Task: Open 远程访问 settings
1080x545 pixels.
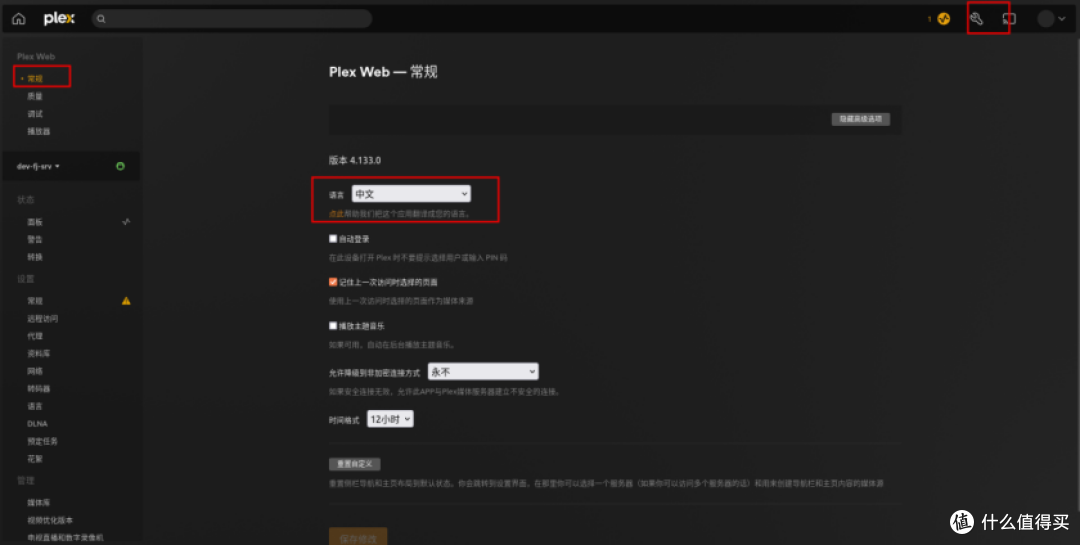Action: (43, 318)
